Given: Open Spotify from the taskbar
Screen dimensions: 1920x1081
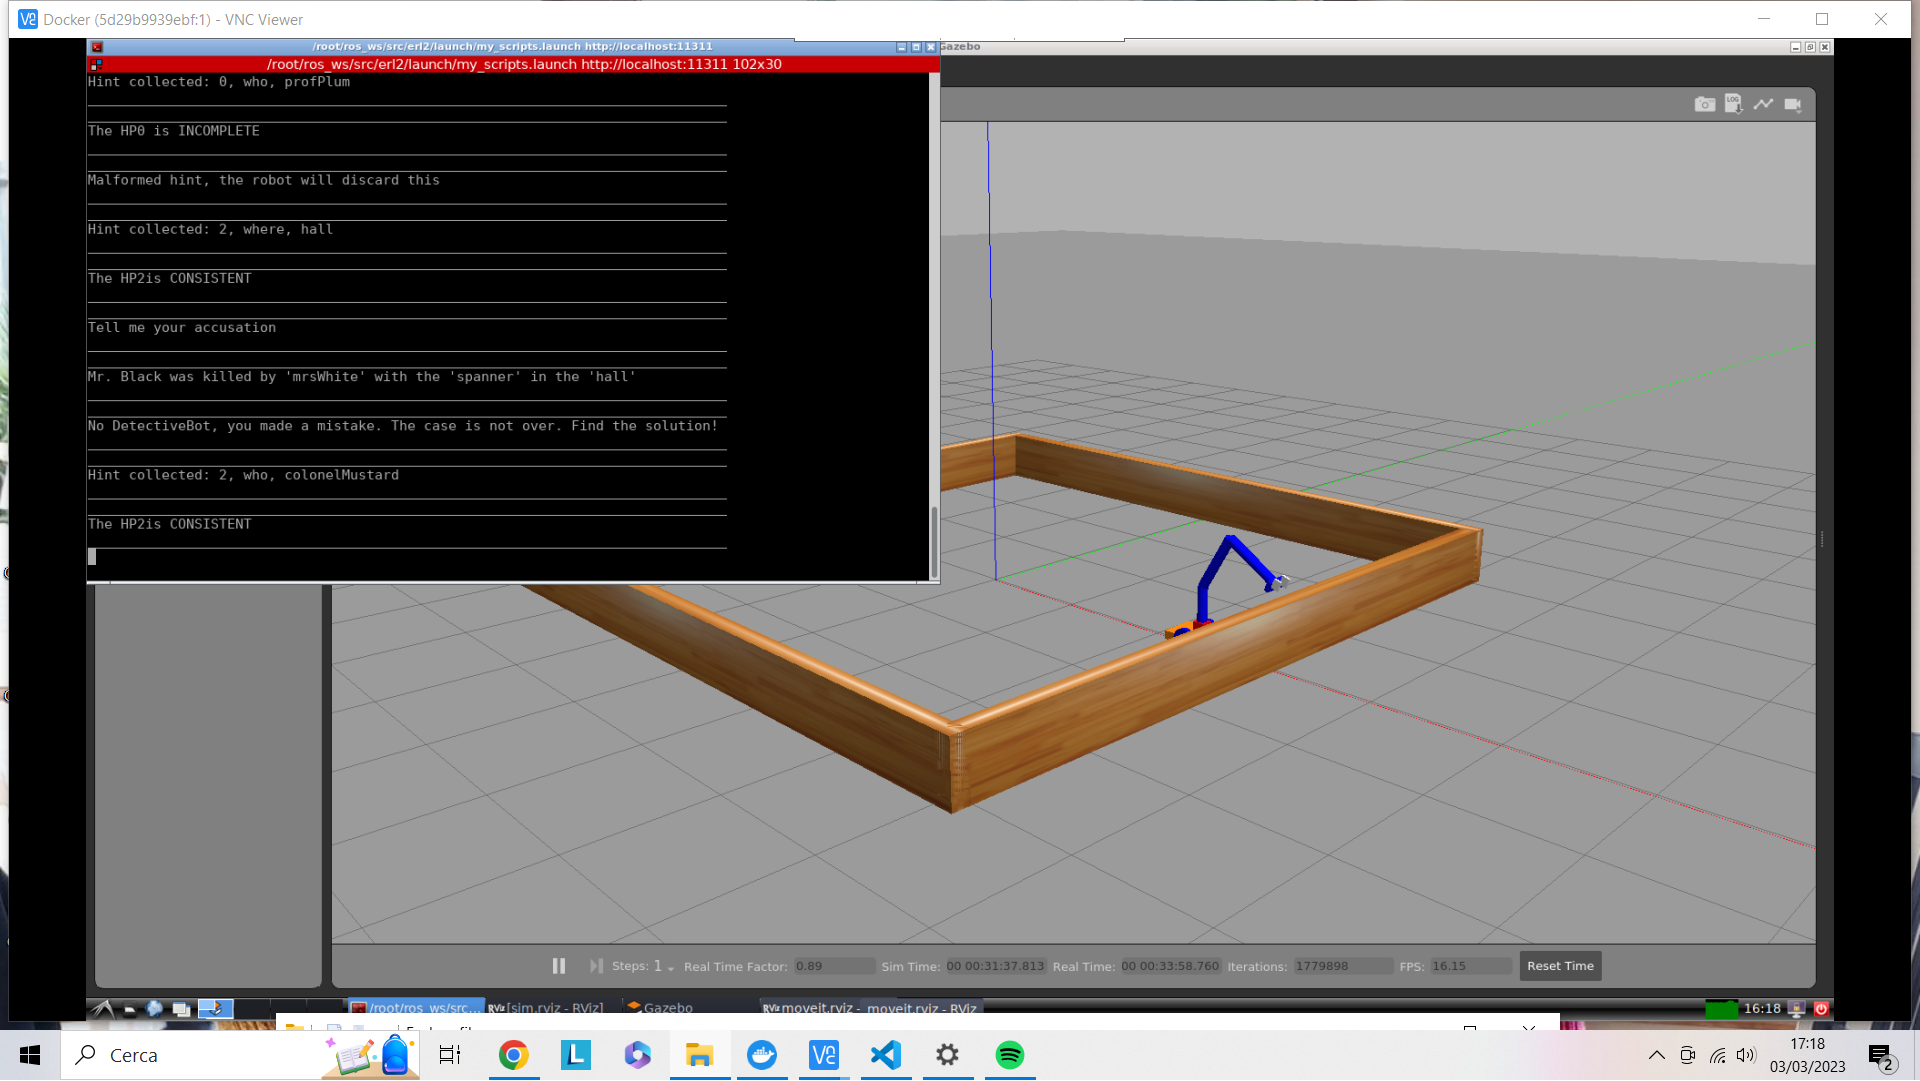Looking at the screenshot, I should click(x=1010, y=1055).
